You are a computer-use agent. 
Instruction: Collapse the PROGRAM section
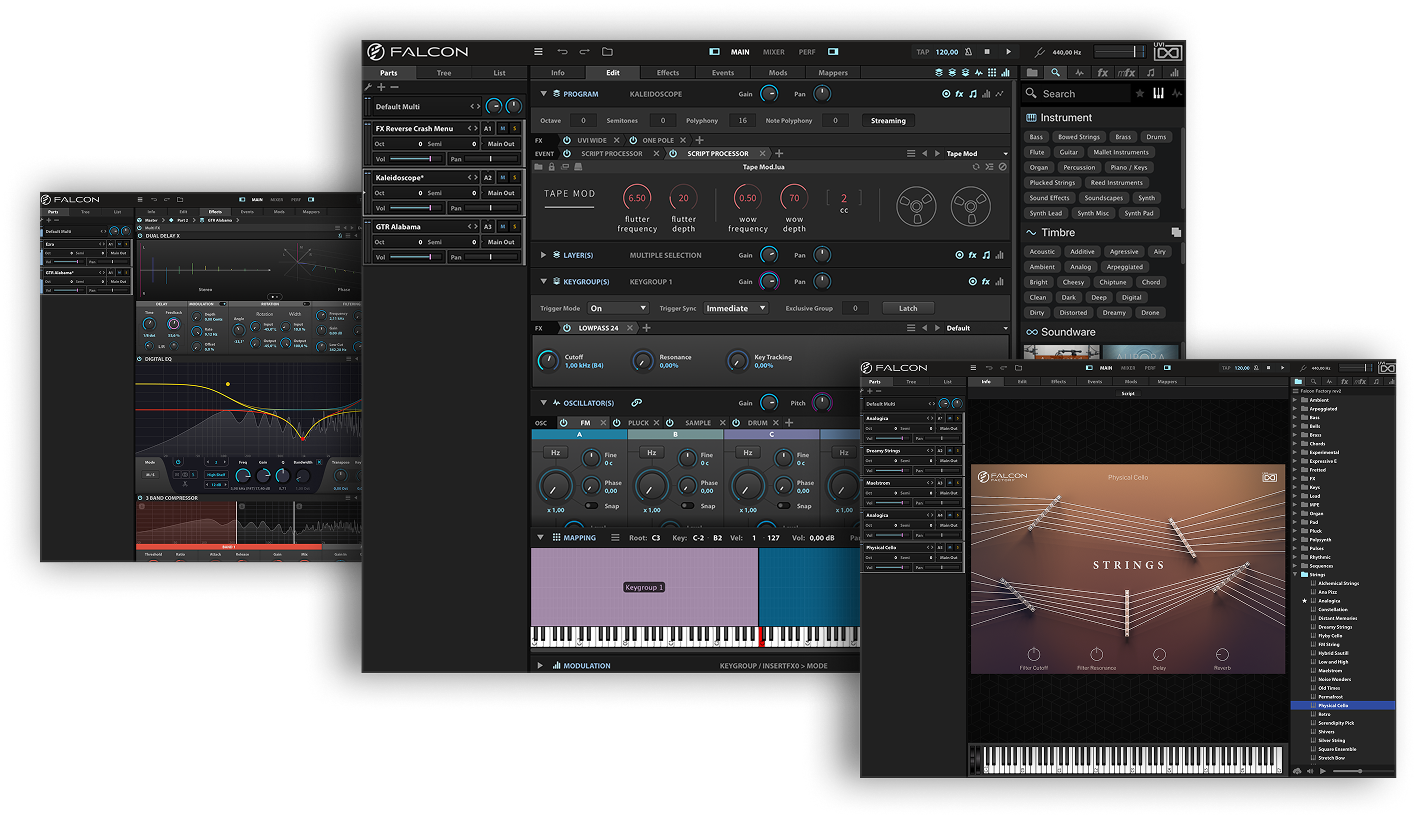point(544,94)
